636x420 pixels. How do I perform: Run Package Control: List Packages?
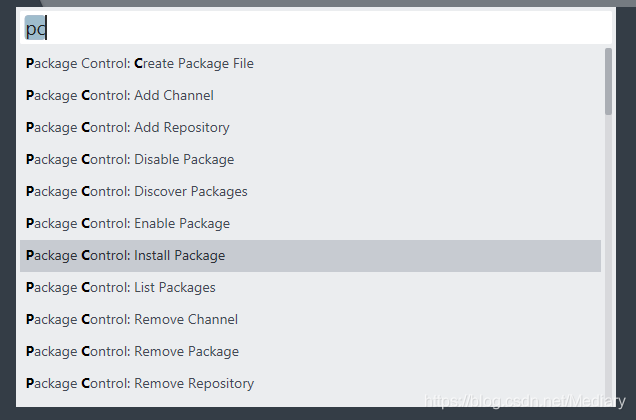pyautogui.click(x=310, y=288)
